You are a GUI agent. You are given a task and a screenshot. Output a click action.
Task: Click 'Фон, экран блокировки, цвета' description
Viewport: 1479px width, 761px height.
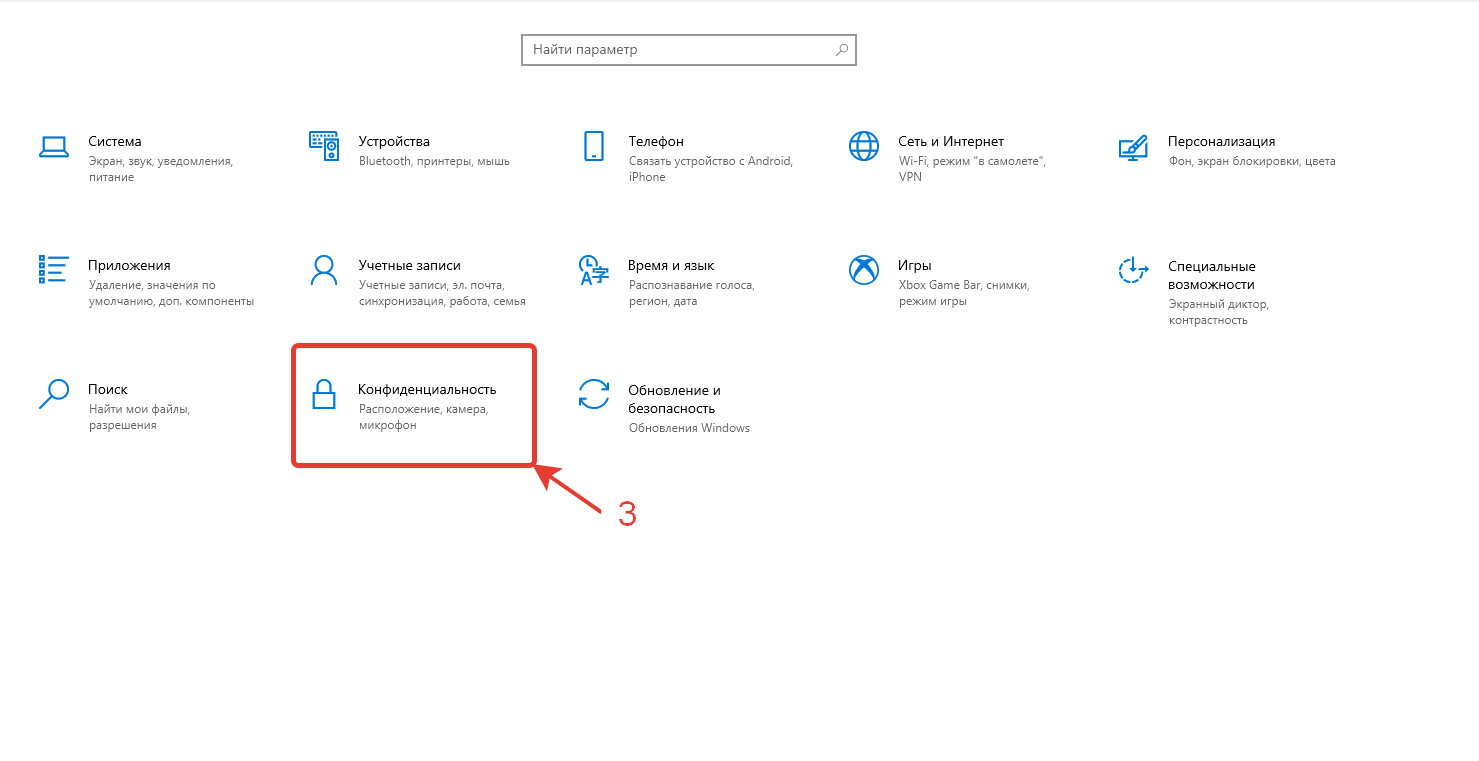click(x=1252, y=161)
